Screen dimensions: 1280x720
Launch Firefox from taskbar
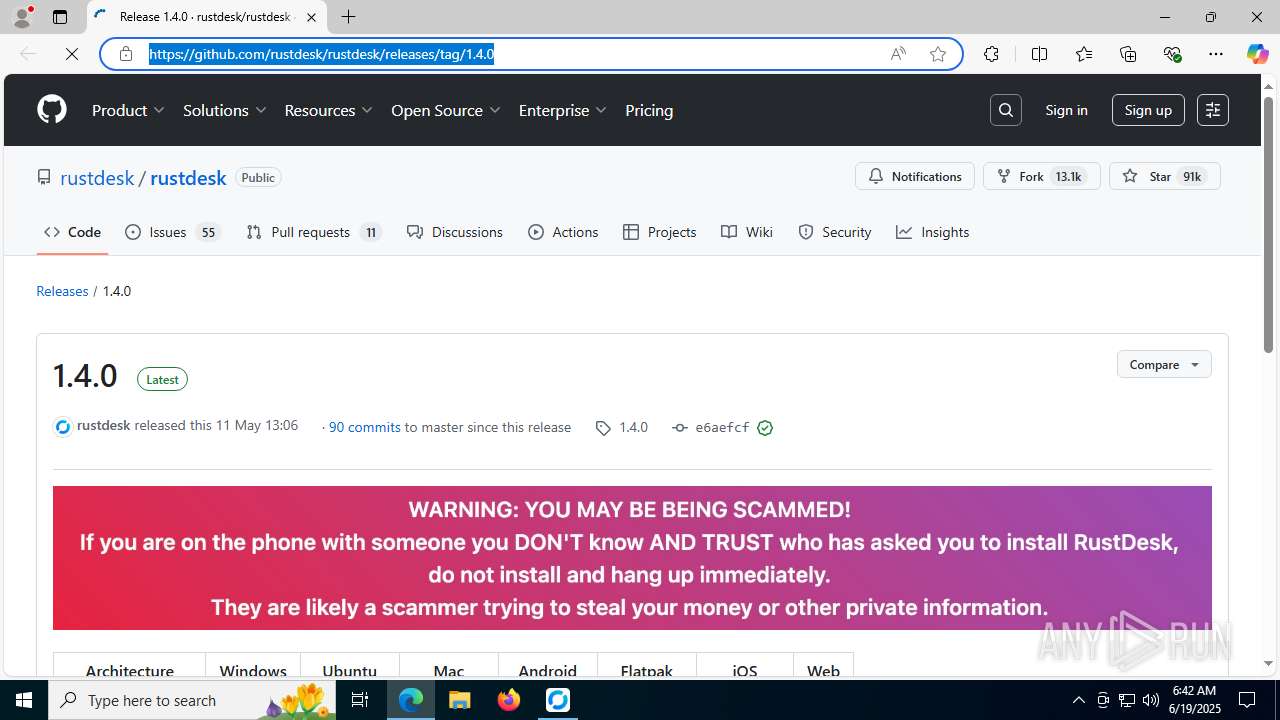click(x=509, y=700)
